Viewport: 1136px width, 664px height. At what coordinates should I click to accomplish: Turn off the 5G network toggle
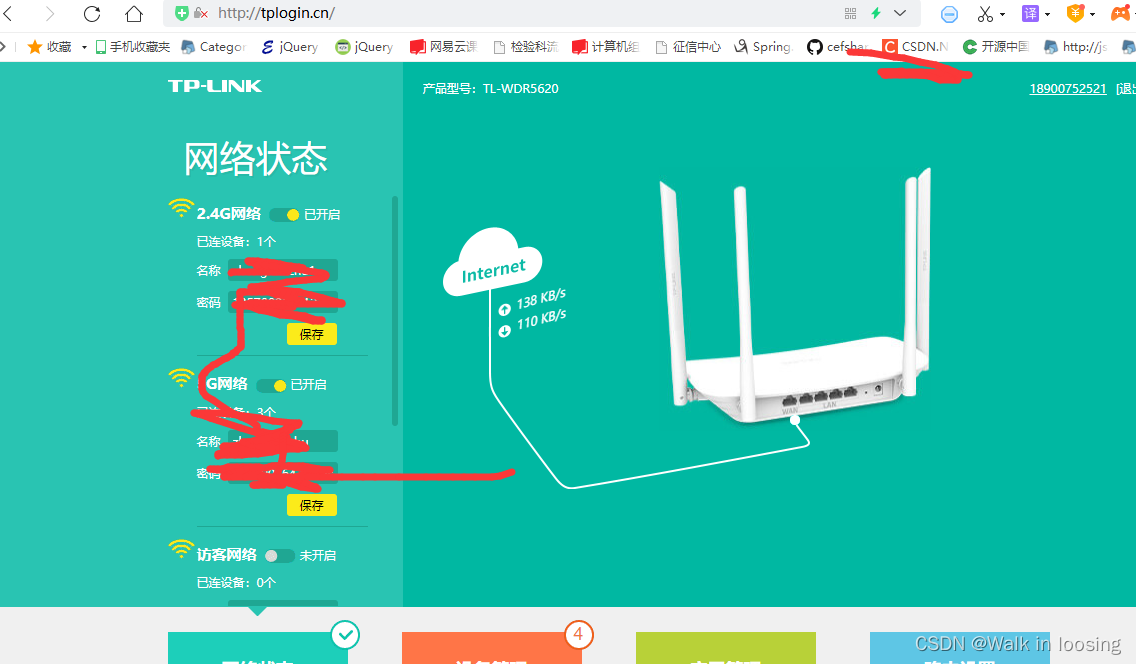pyautogui.click(x=271, y=384)
